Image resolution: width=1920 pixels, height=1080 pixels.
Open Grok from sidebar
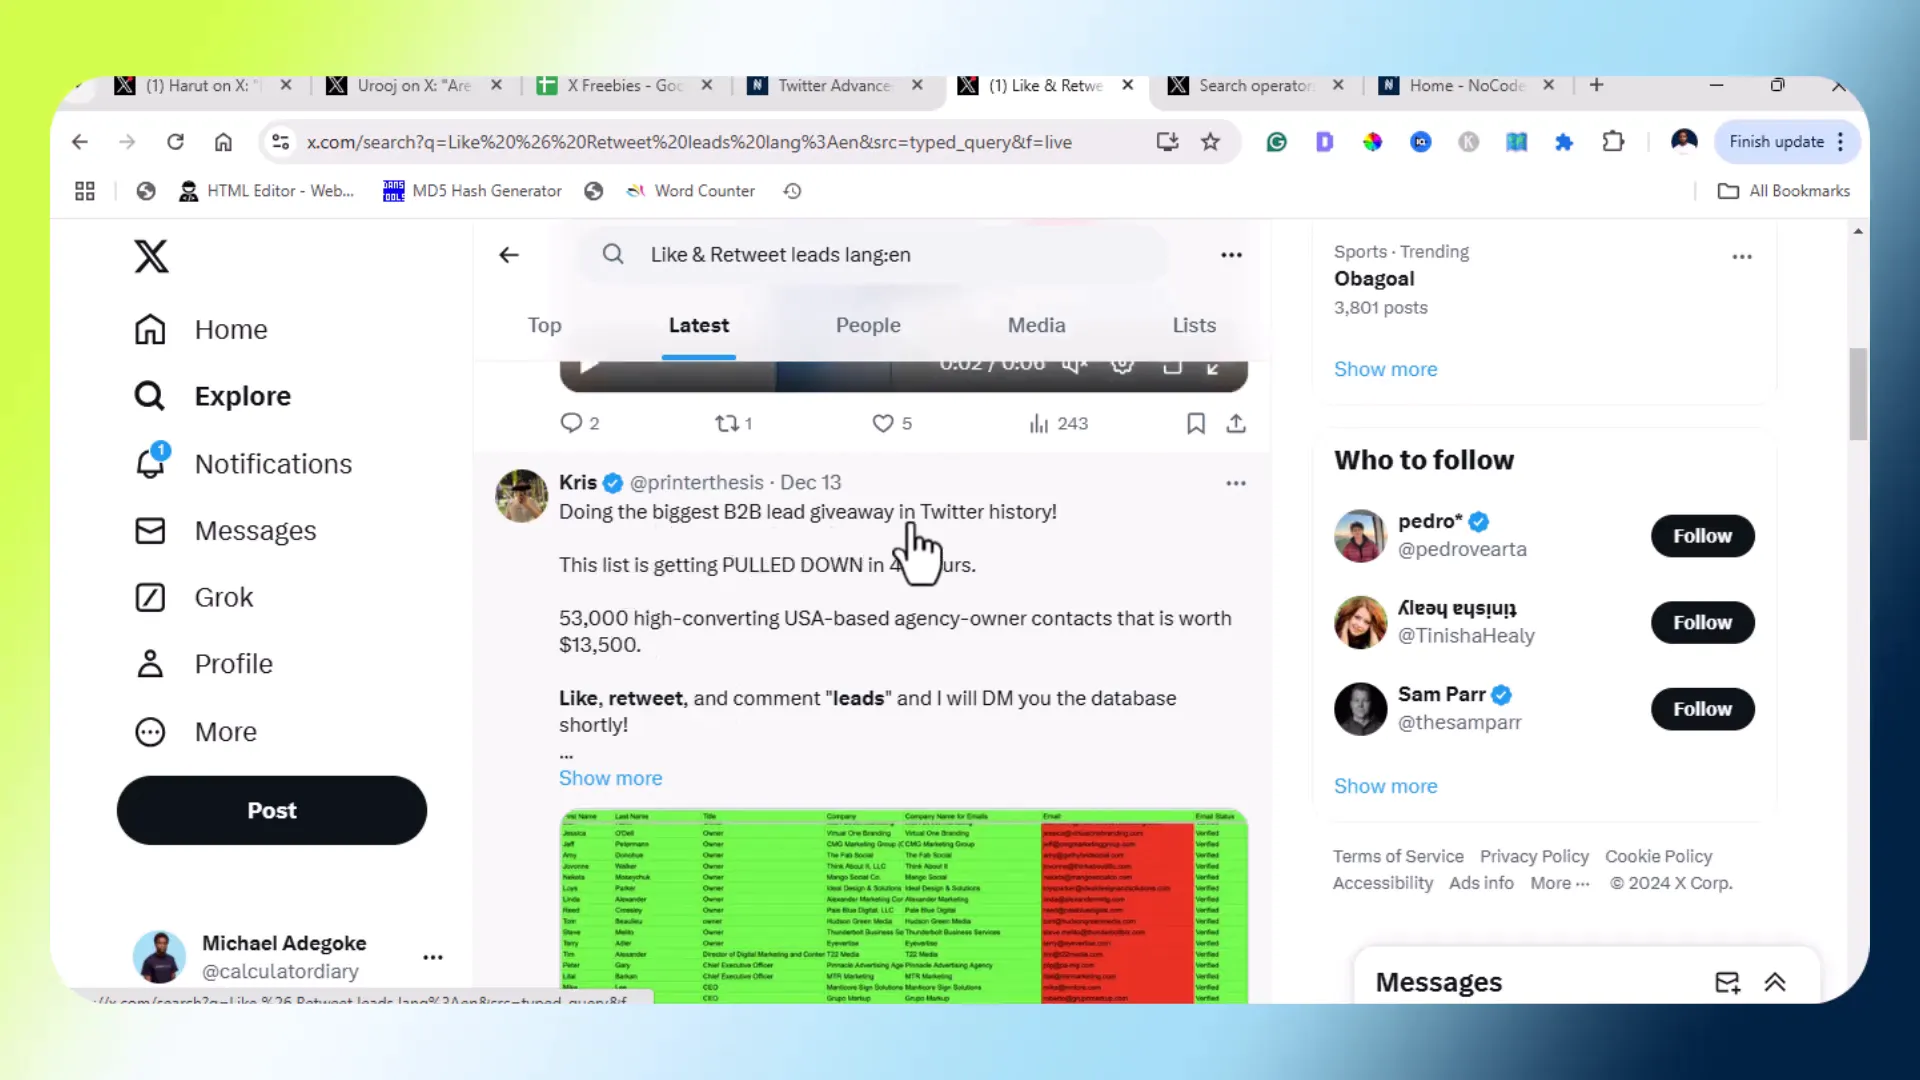[x=194, y=597]
